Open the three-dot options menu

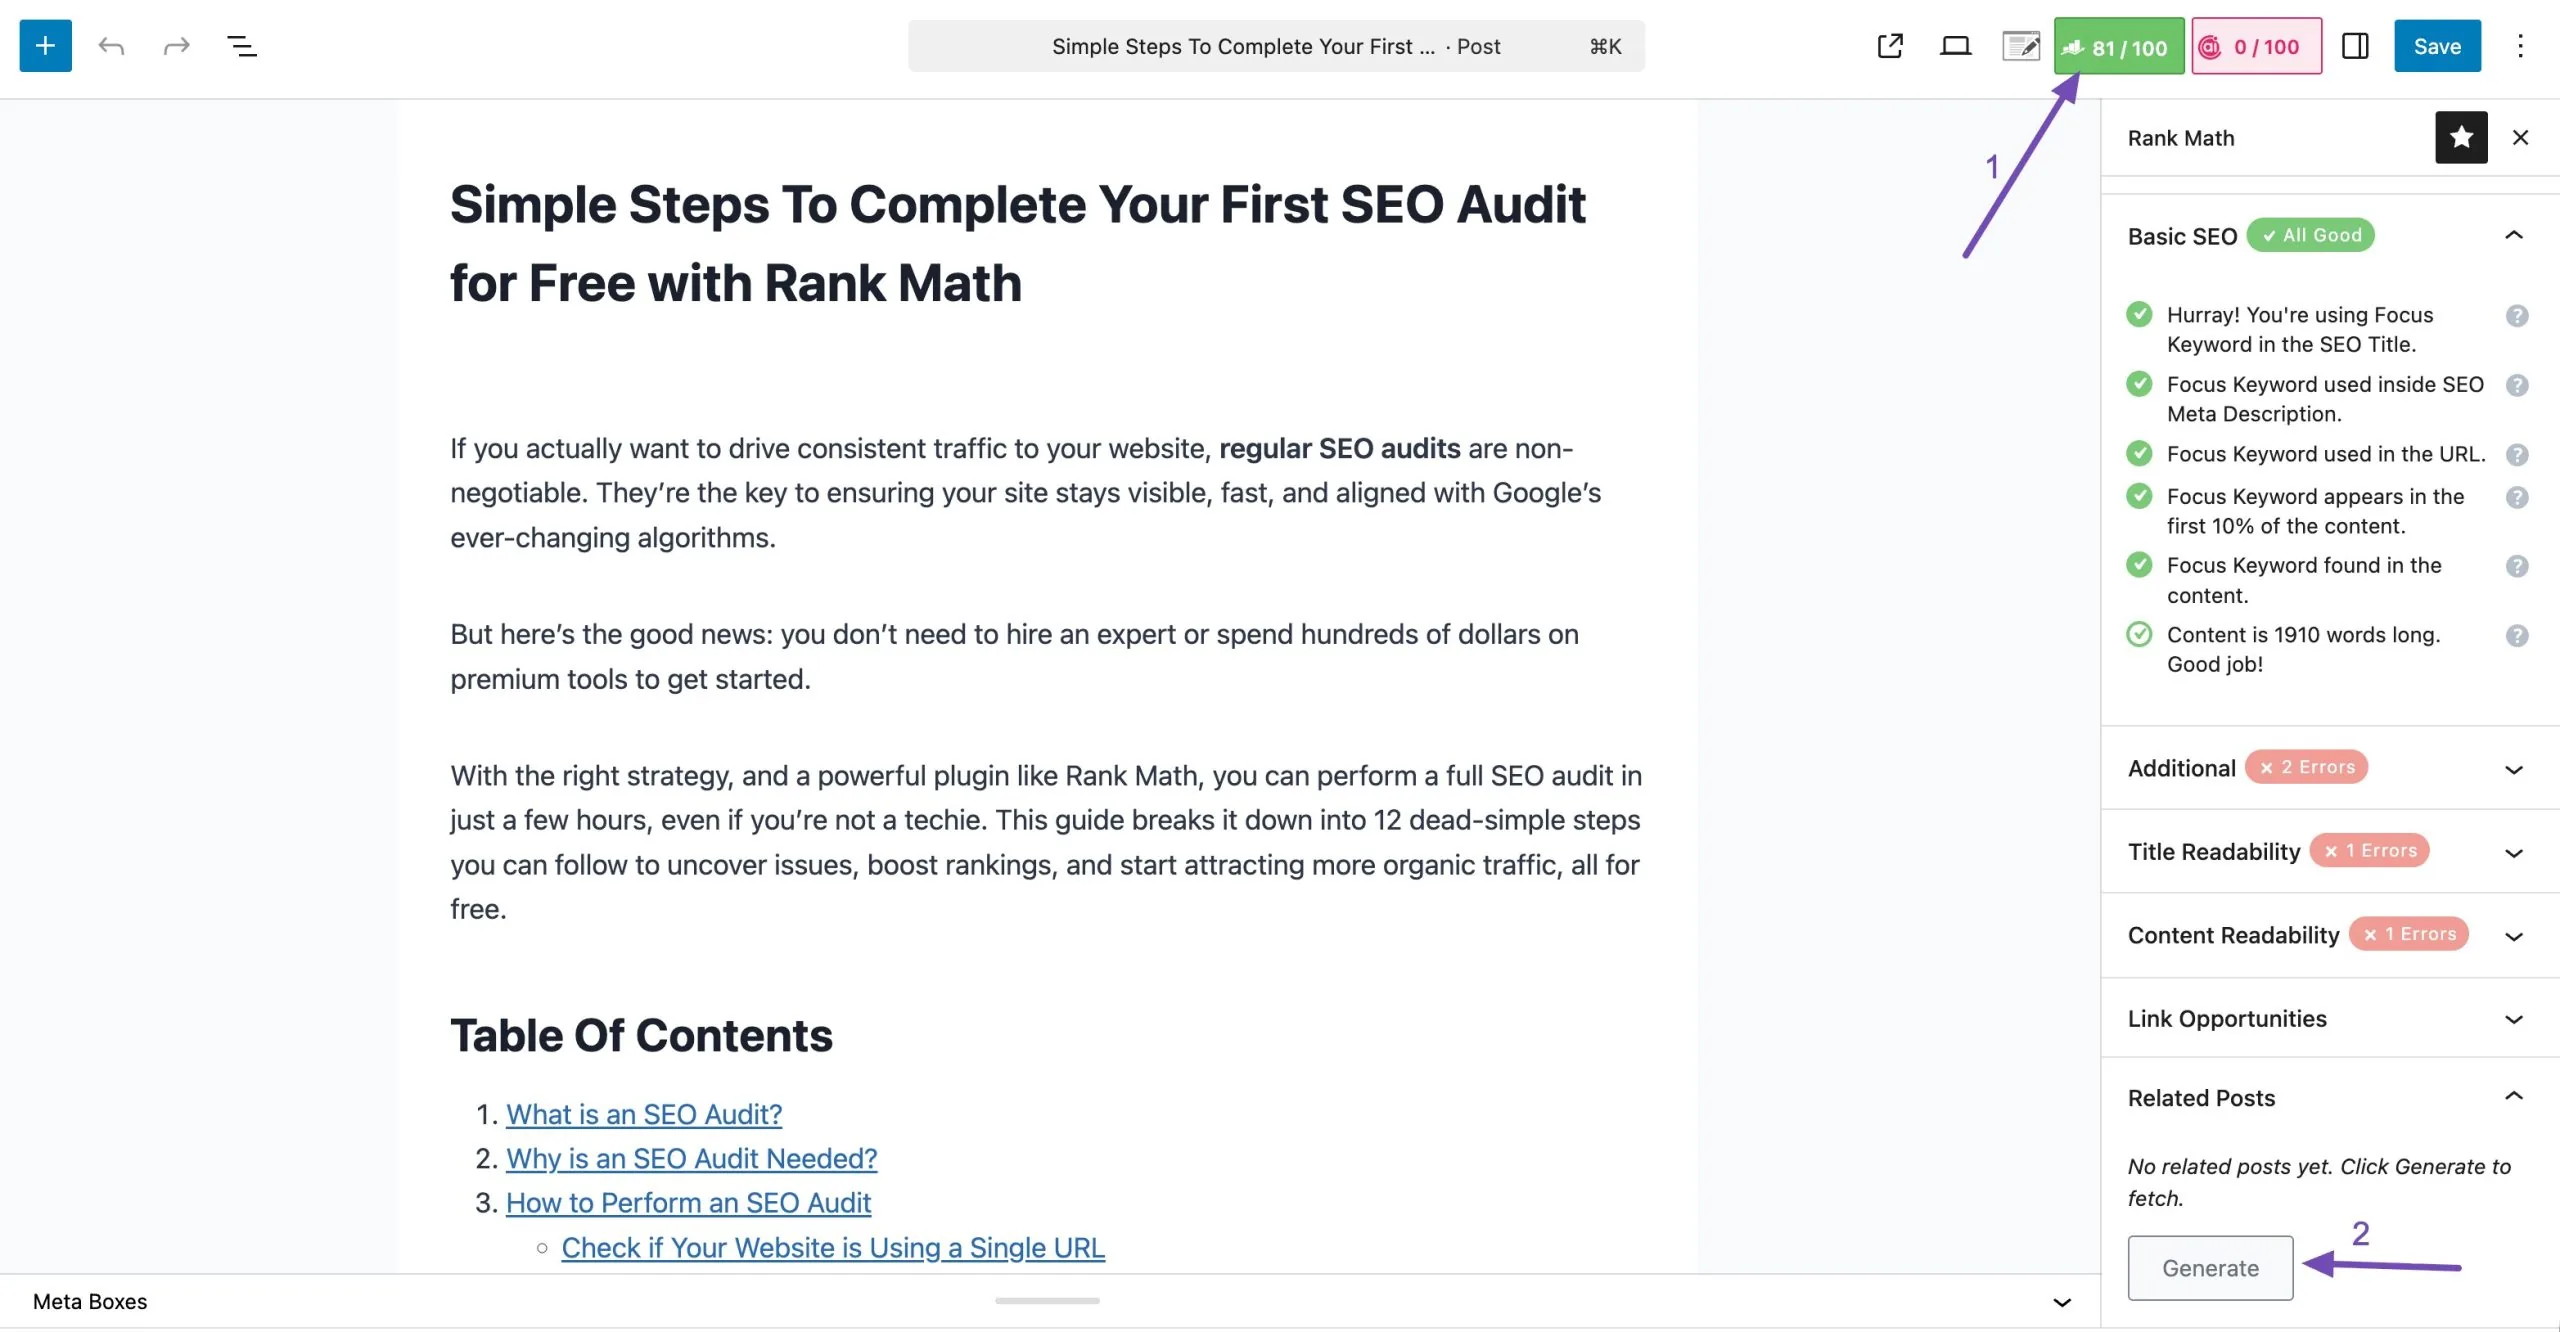click(x=2520, y=46)
